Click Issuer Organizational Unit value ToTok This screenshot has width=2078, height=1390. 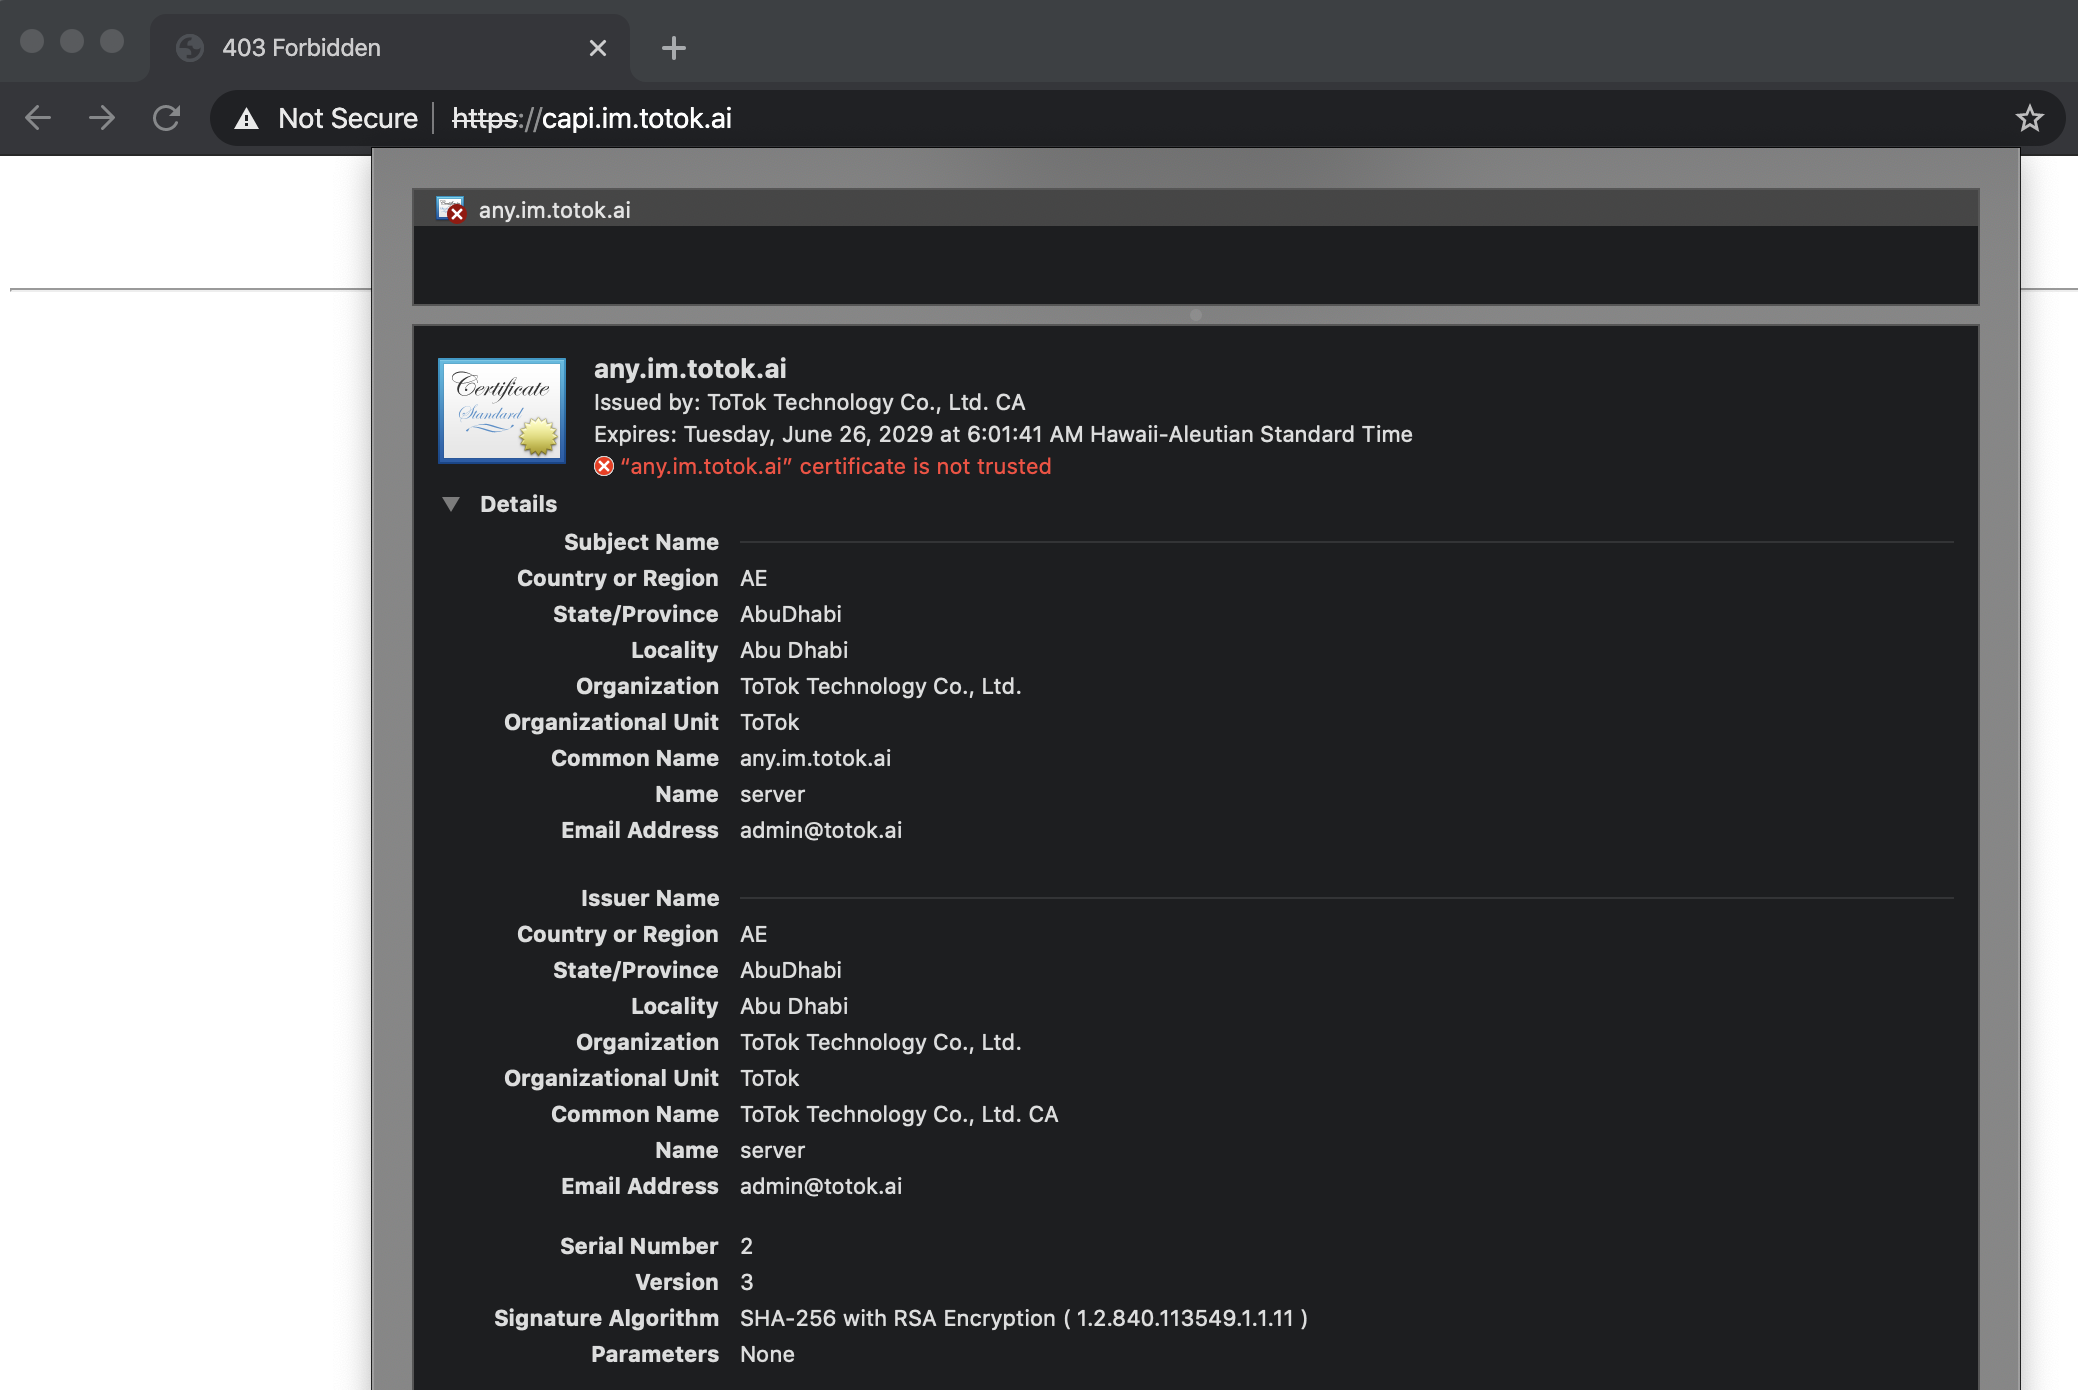click(x=769, y=1078)
